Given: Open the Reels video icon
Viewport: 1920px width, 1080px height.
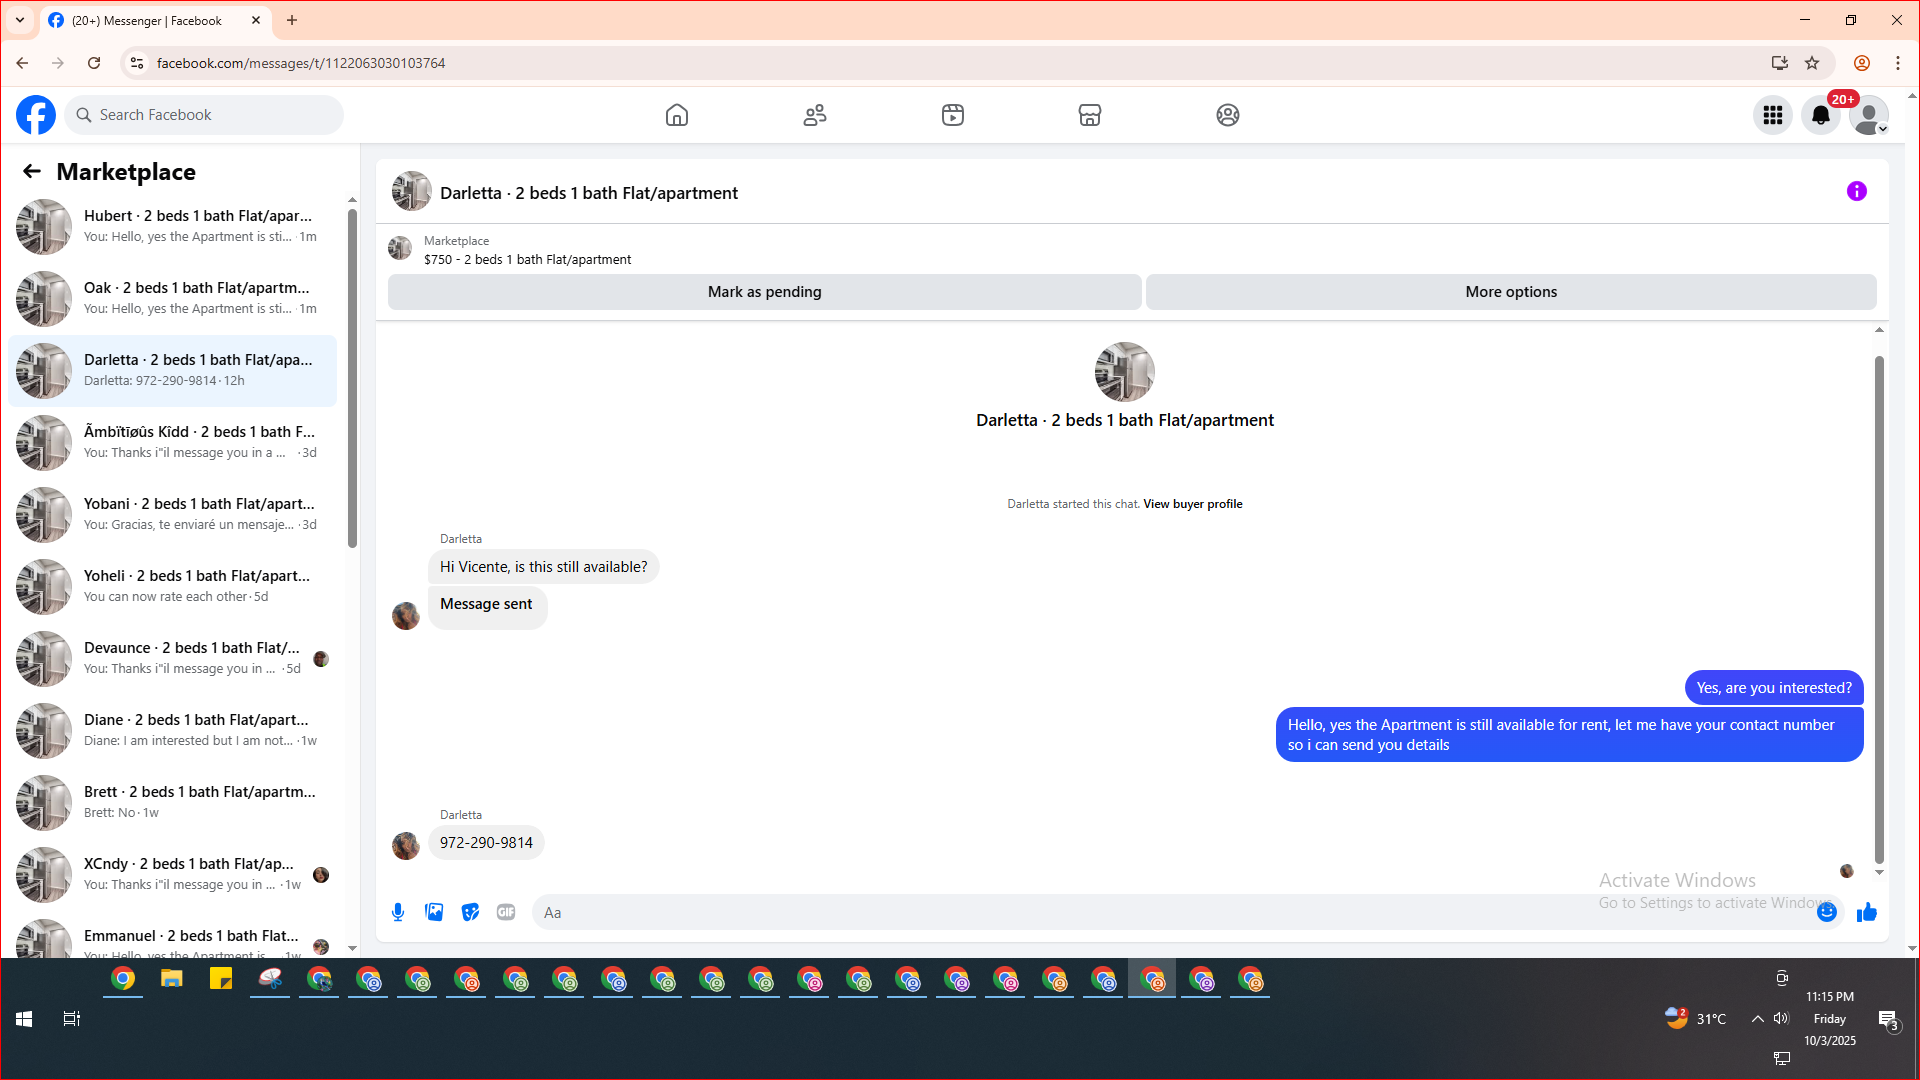Looking at the screenshot, I should 953,115.
